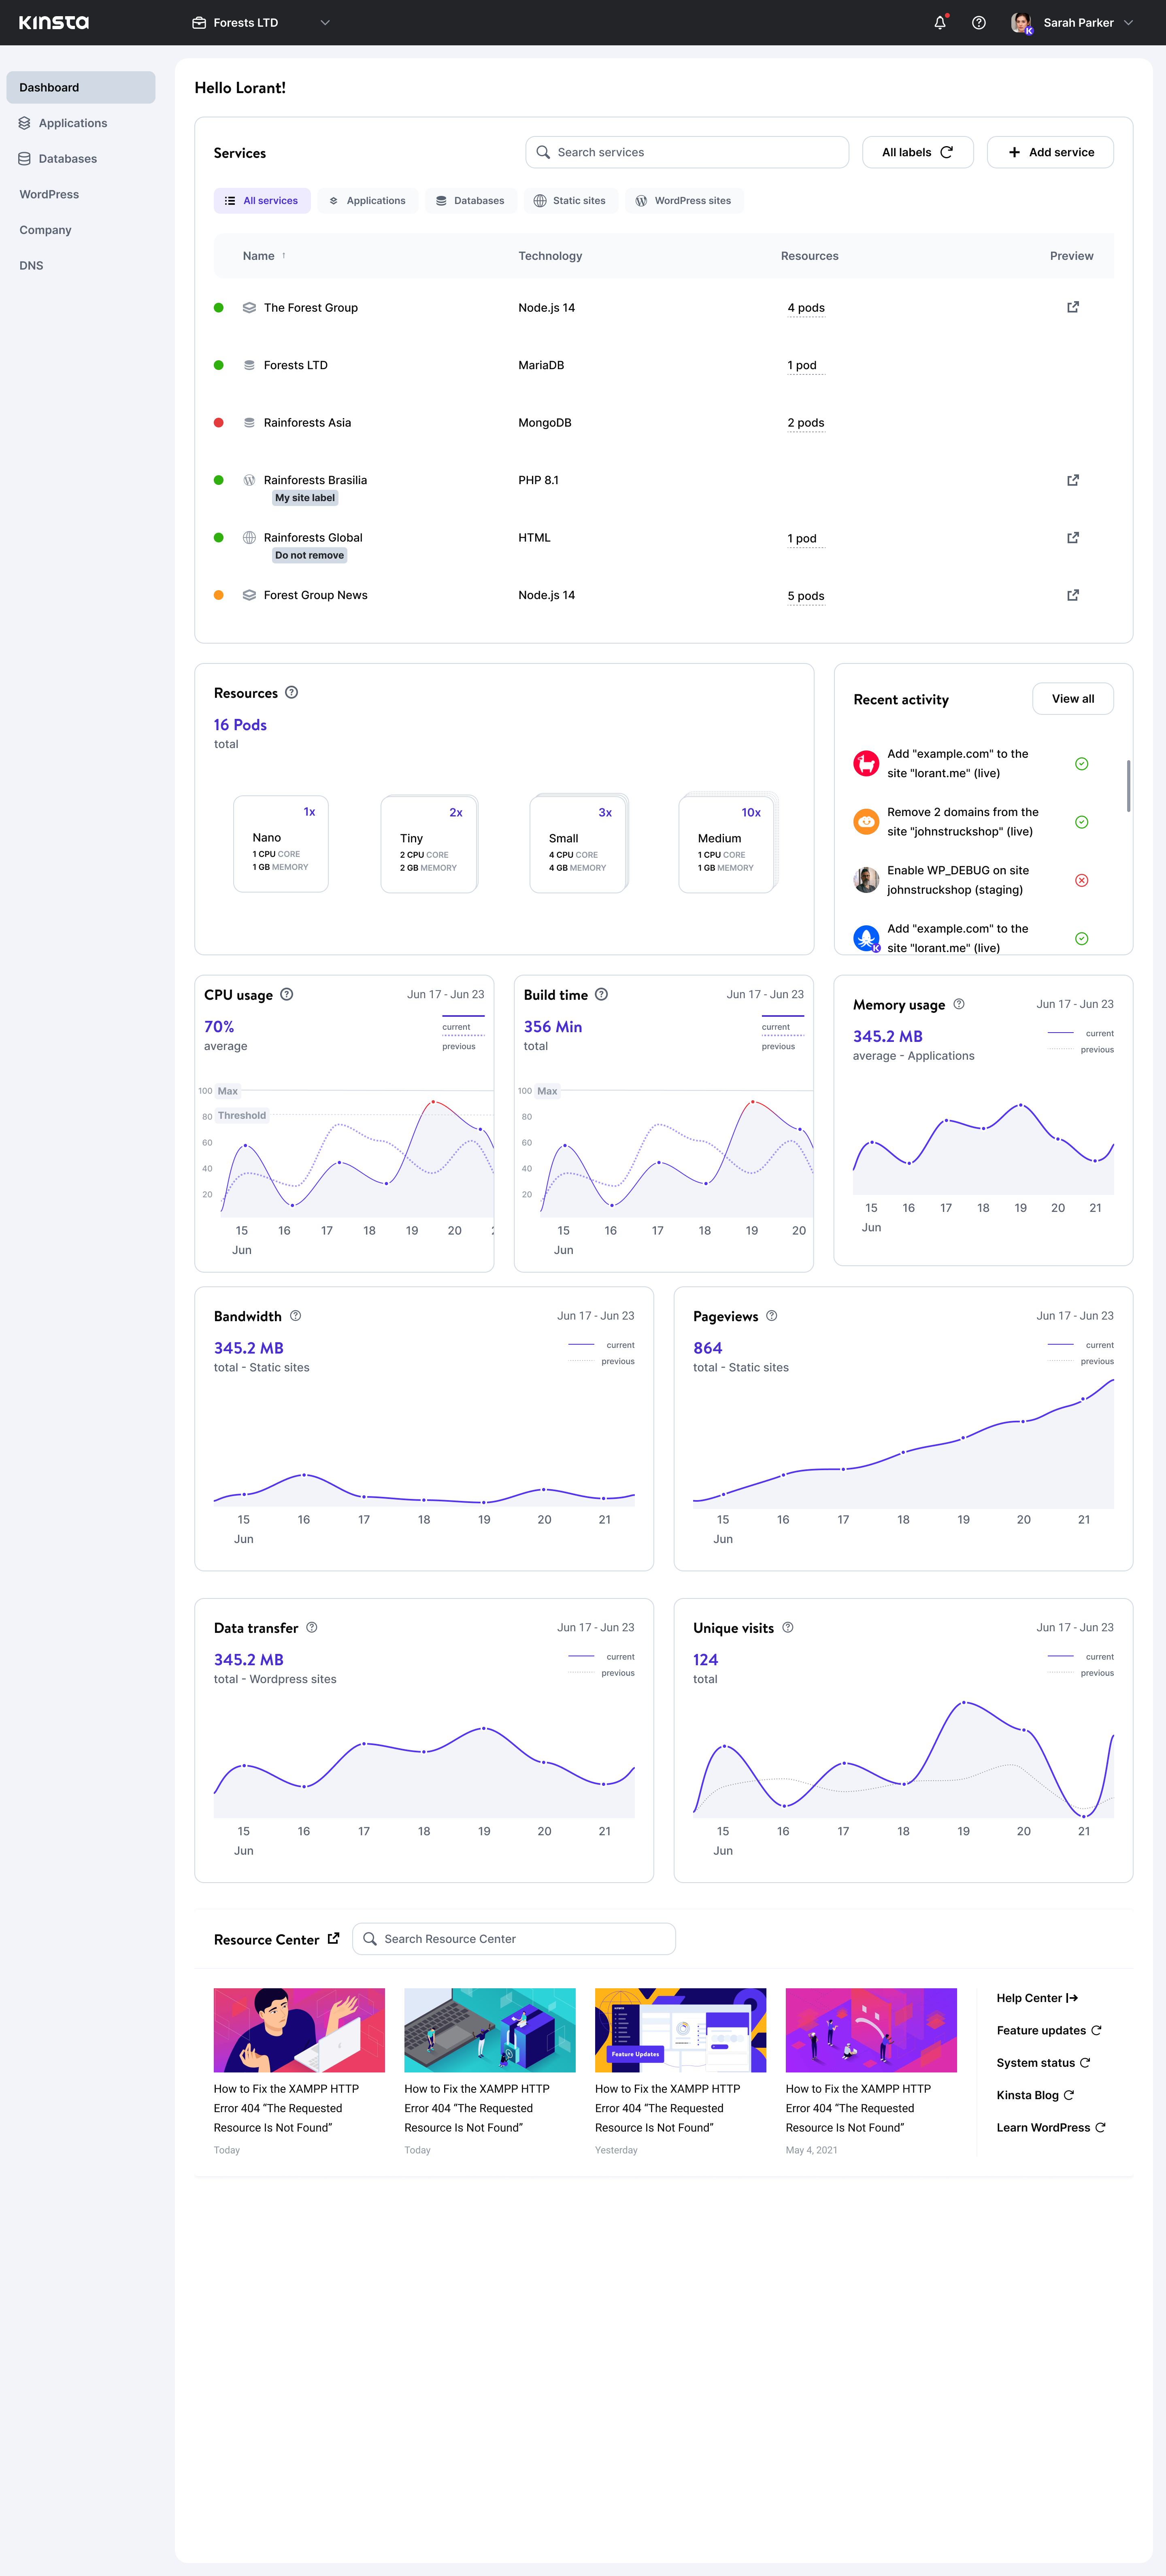Screen dimensions: 1166x2576
Task: Select the Medium 10x pod card
Action: [728, 843]
